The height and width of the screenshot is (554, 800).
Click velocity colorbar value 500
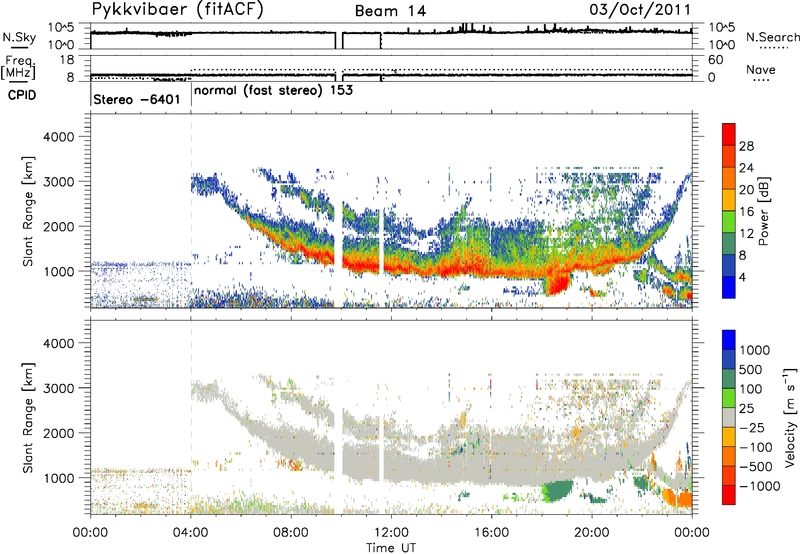tap(751, 370)
